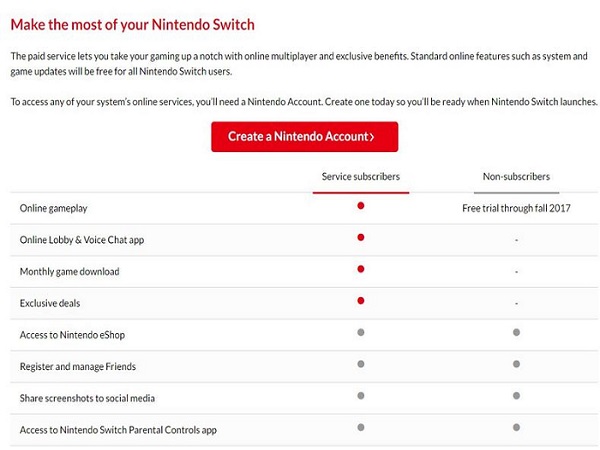Viewport: 600px width, 450px height.
Task: Click non-subscriber gray dot for Nintendo eShop access
Action: (x=516, y=332)
